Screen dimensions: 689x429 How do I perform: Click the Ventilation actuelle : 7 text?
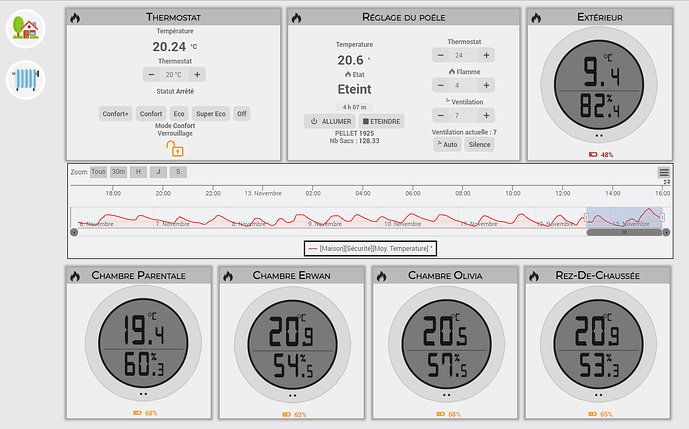[464, 132]
